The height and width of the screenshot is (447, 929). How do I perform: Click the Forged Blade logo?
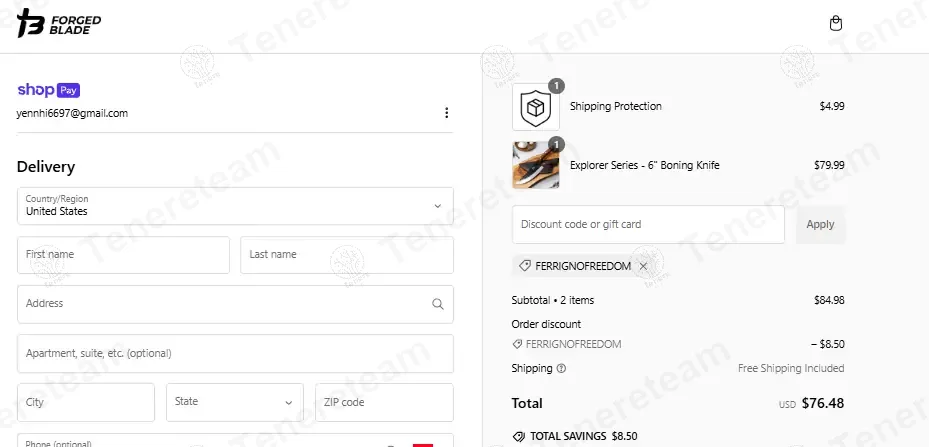pos(59,24)
